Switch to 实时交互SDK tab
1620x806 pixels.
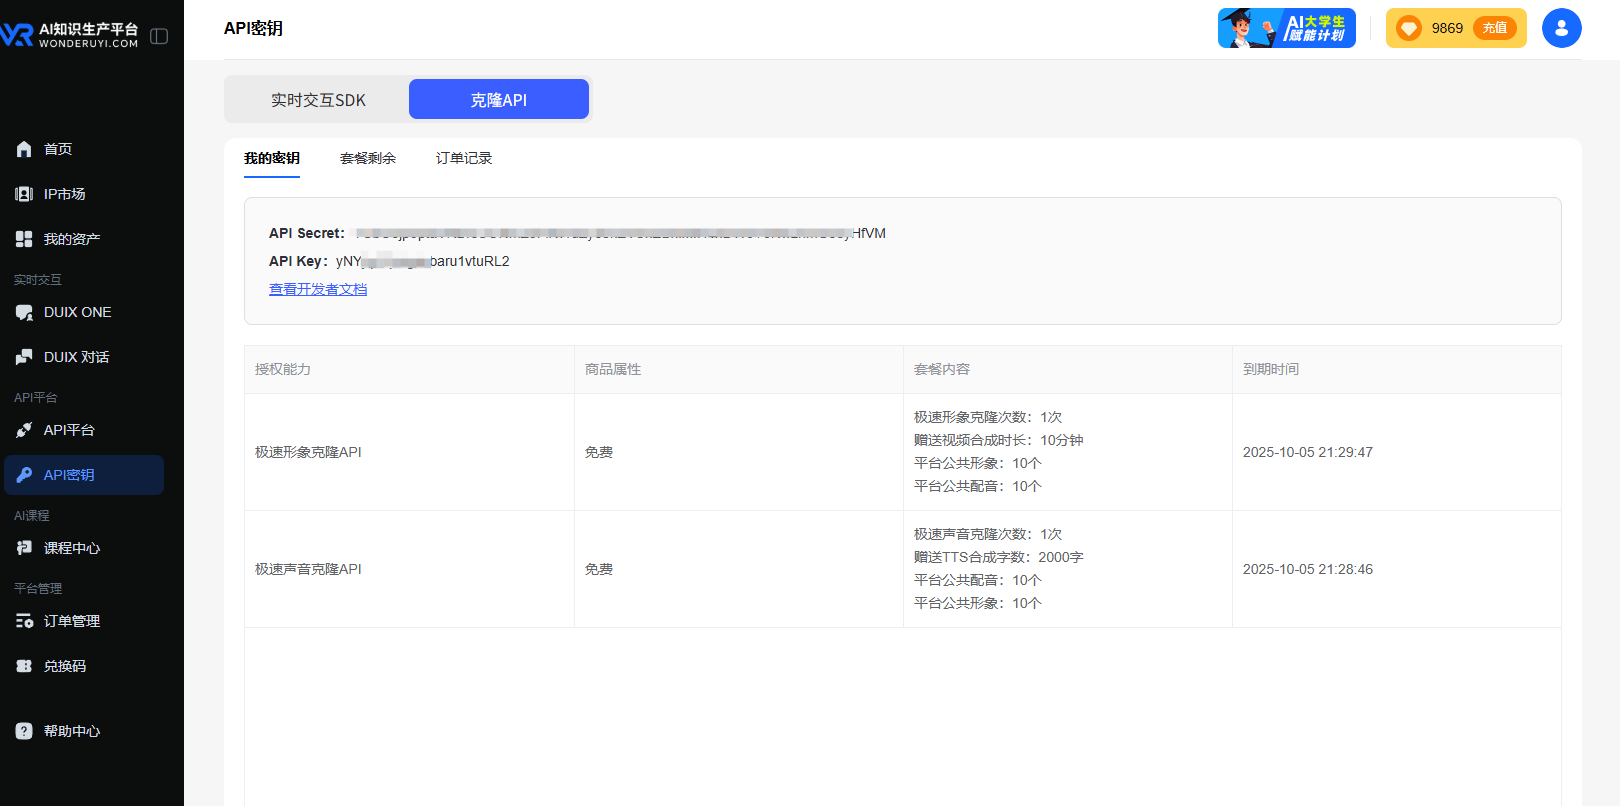pyautogui.click(x=318, y=100)
